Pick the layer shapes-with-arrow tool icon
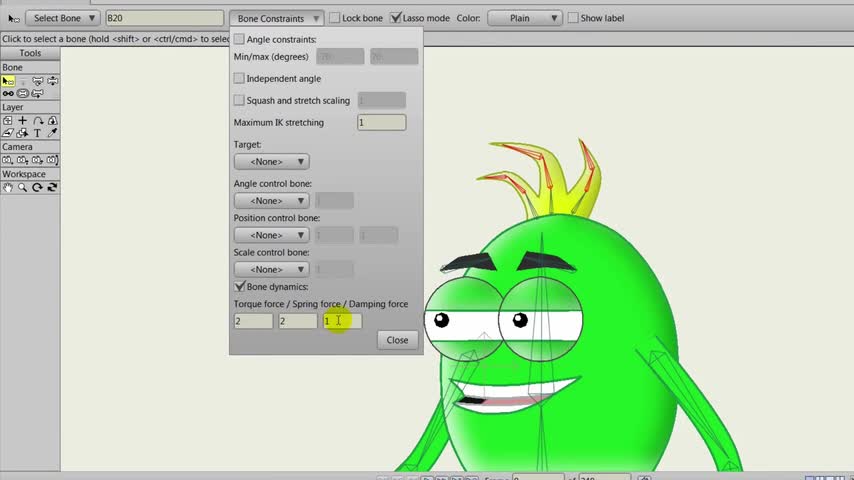The width and height of the screenshot is (854, 480). (23, 133)
